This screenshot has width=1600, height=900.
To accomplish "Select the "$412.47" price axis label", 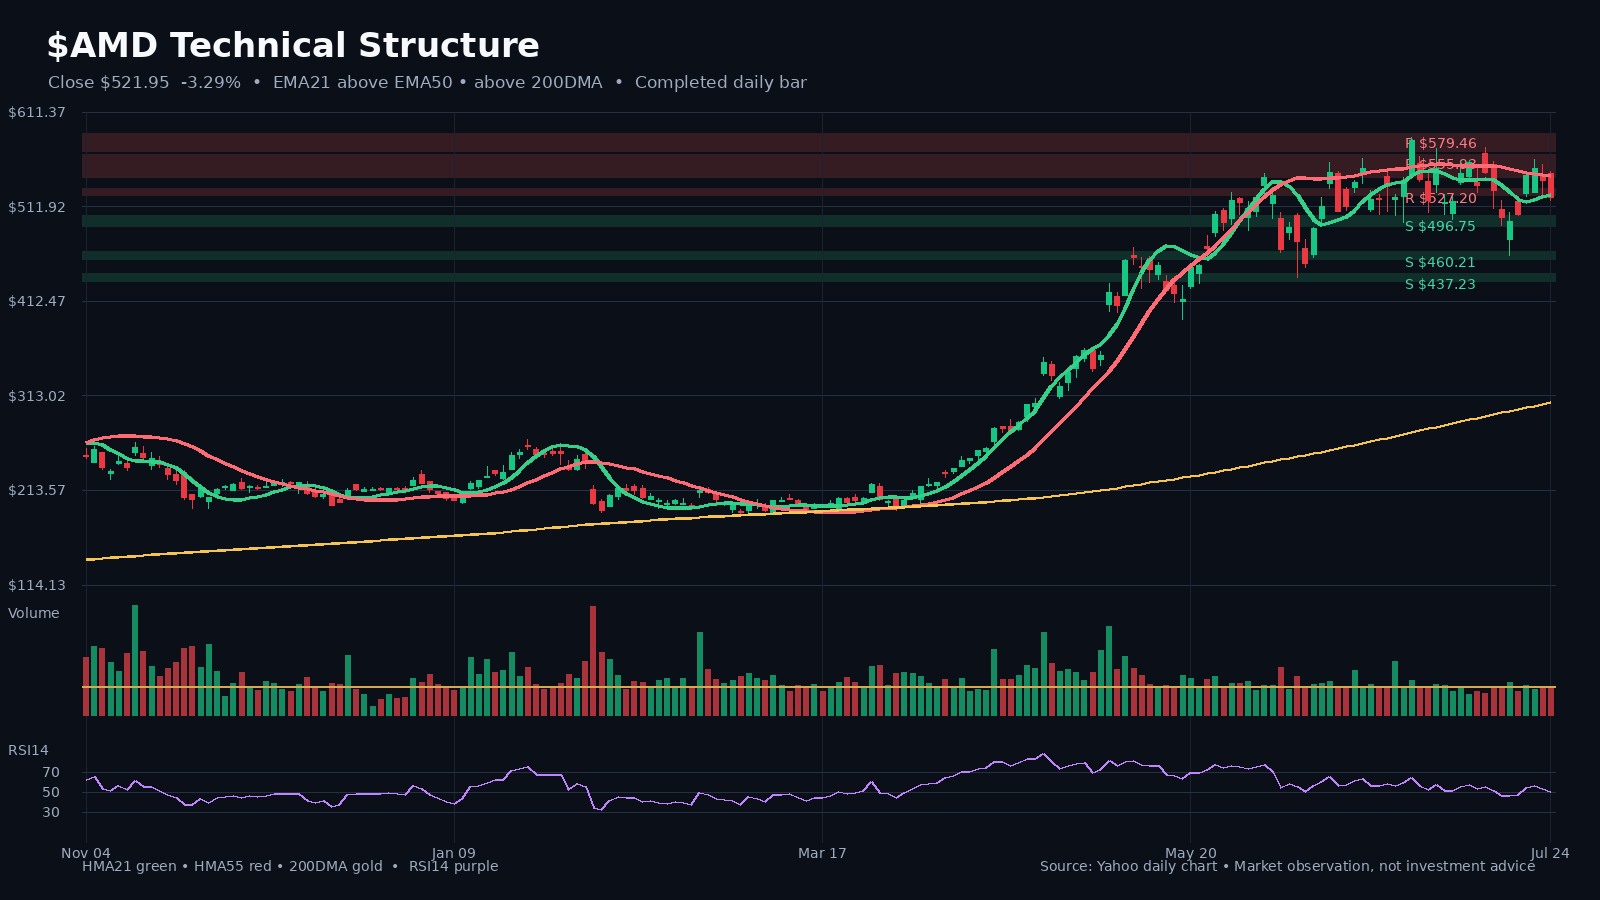I will (37, 301).
